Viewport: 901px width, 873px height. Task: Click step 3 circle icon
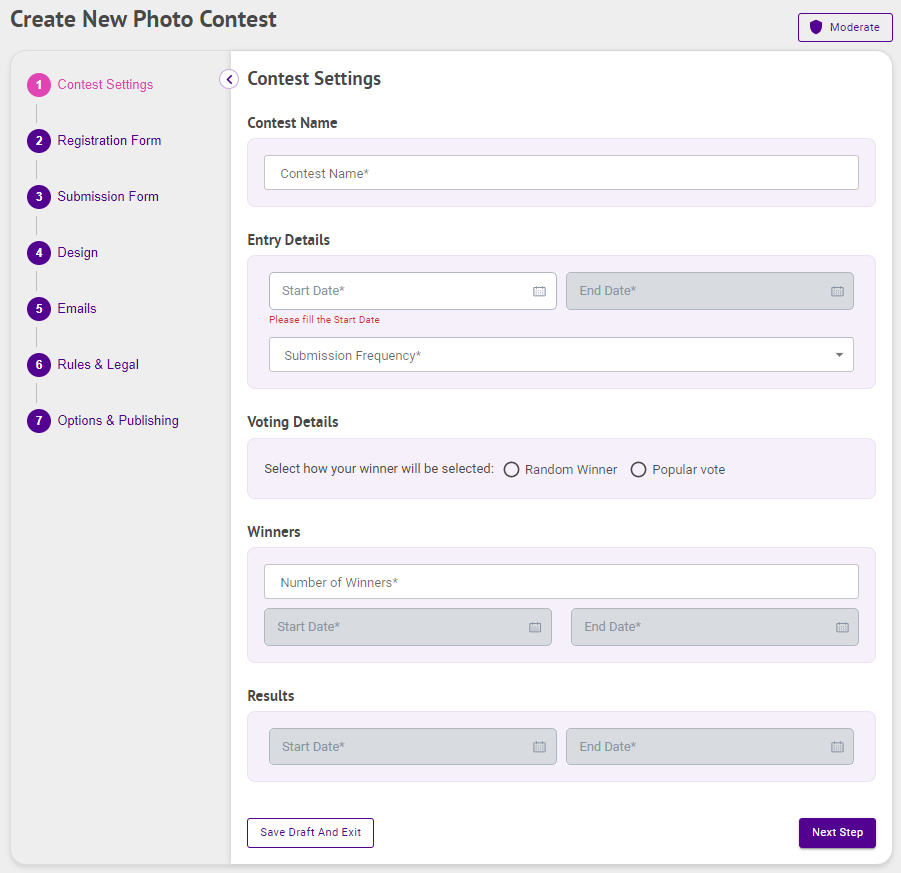click(39, 197)
